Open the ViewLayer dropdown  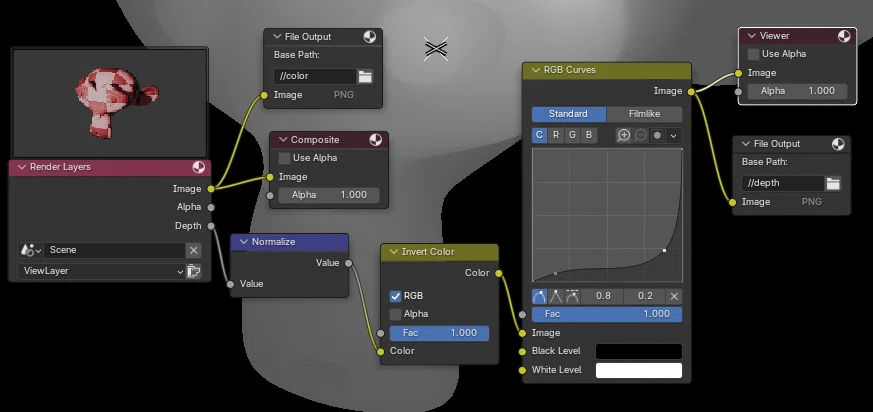[x=101, y=271]
